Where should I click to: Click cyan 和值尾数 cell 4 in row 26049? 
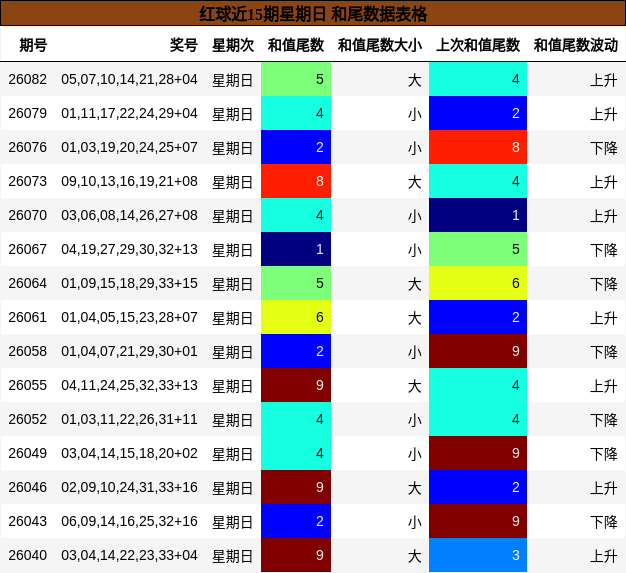click(296, 453)
